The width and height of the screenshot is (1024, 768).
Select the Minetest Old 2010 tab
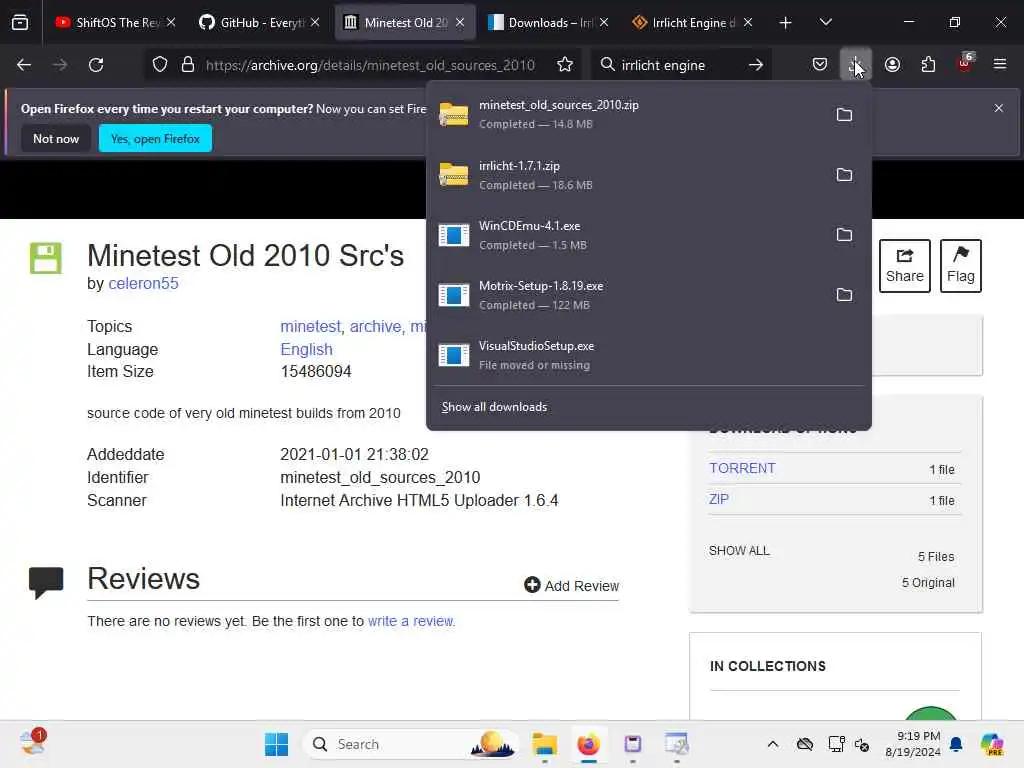click(x=405, y=23)
